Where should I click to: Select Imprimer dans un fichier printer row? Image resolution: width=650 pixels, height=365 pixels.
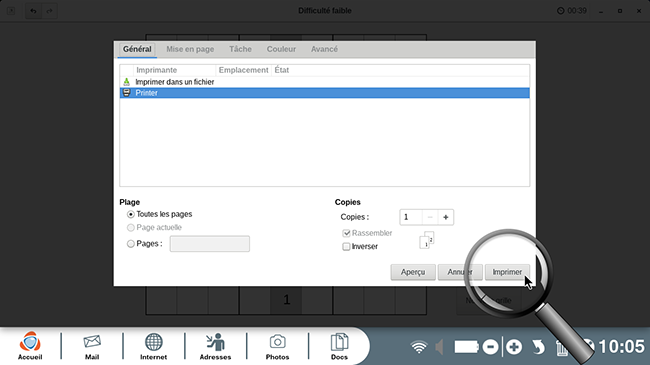[325, 82]
